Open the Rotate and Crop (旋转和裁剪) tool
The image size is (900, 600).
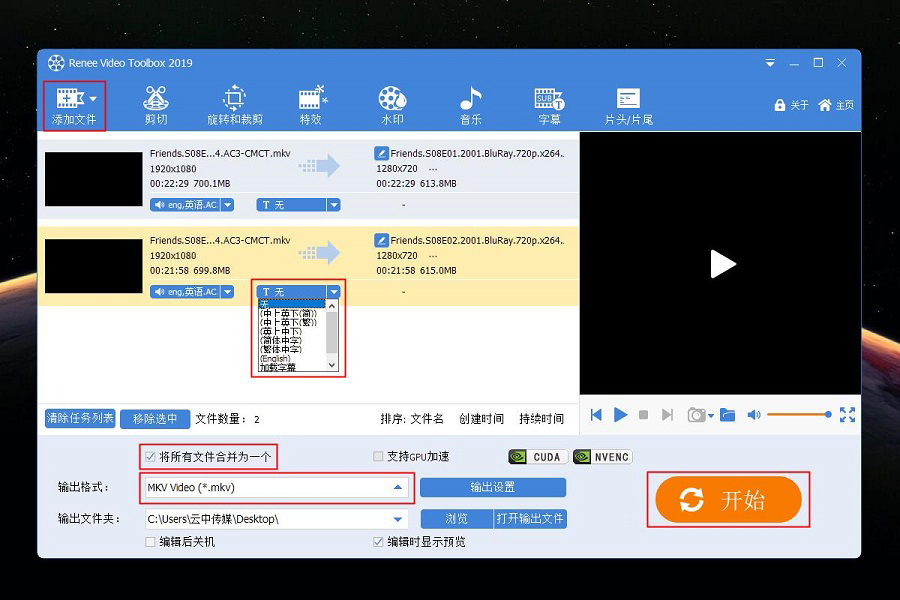tap(234, 105)
